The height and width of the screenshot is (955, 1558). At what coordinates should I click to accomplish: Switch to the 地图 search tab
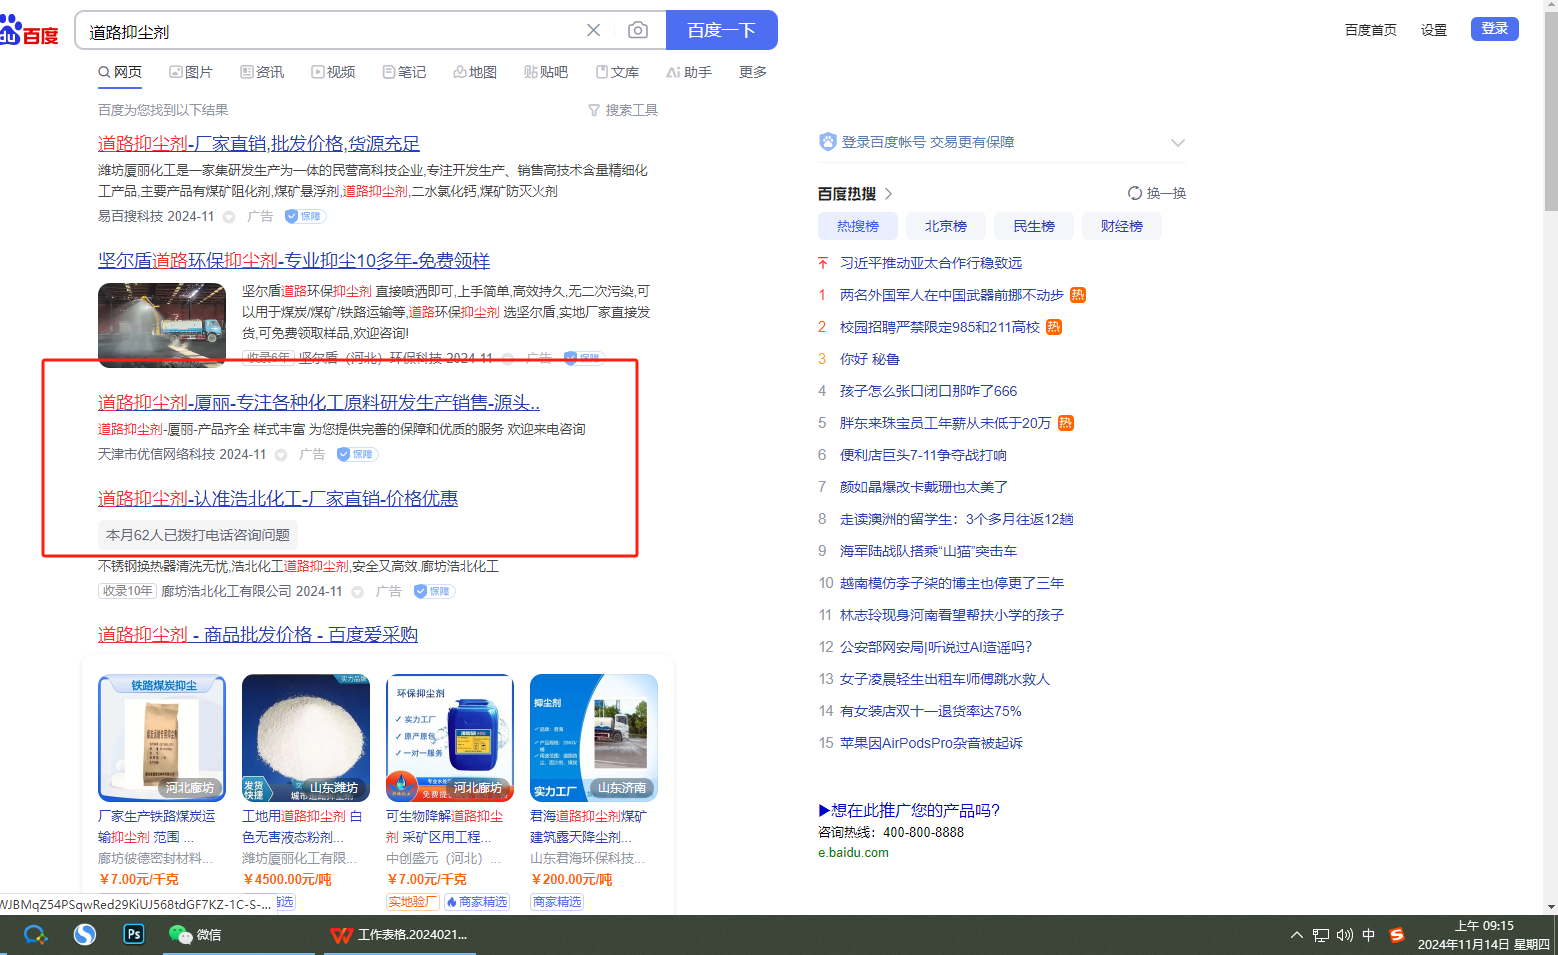(475, 72)
